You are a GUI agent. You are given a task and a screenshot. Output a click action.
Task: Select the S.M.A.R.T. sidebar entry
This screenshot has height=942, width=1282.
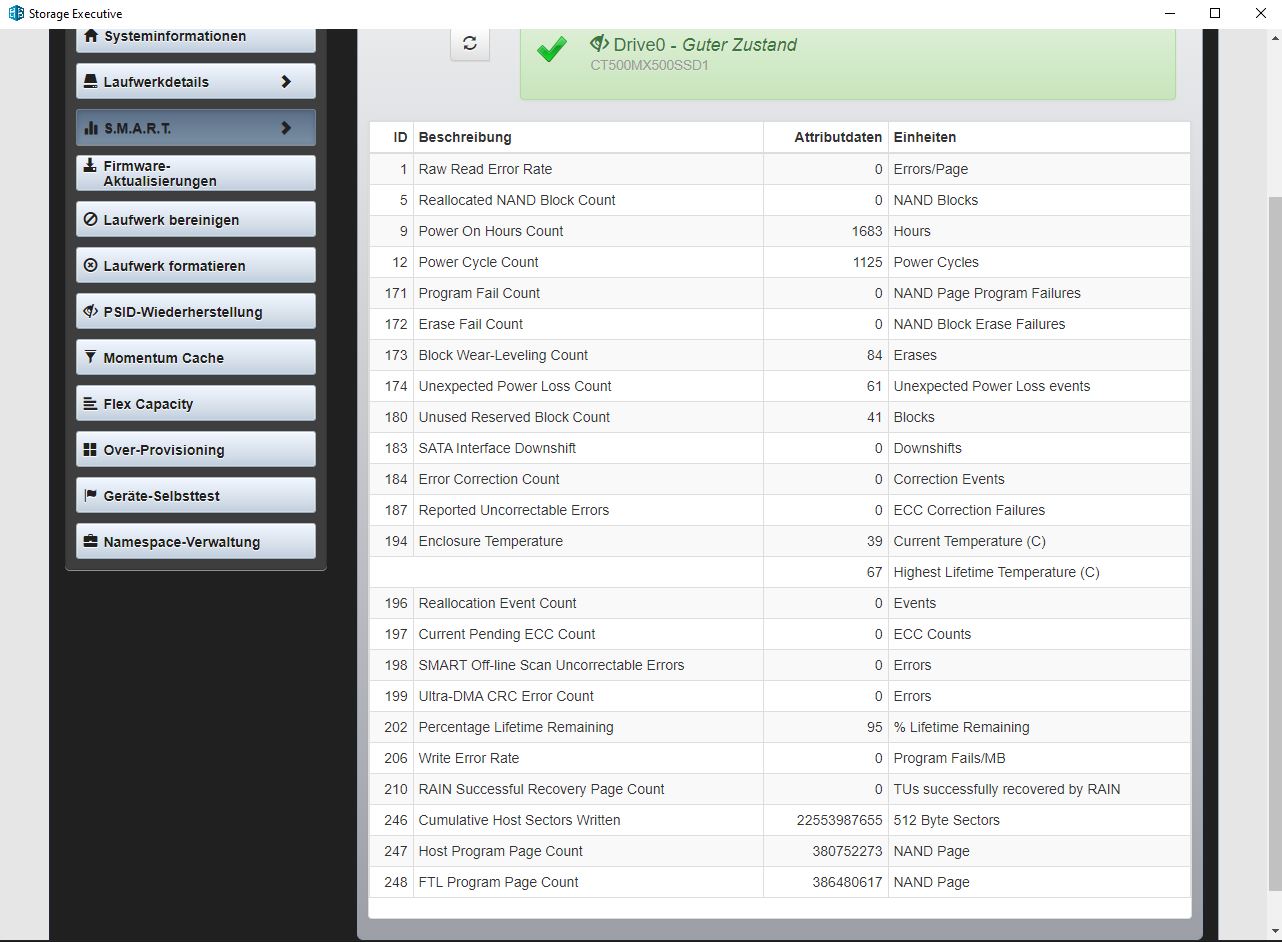196,128
